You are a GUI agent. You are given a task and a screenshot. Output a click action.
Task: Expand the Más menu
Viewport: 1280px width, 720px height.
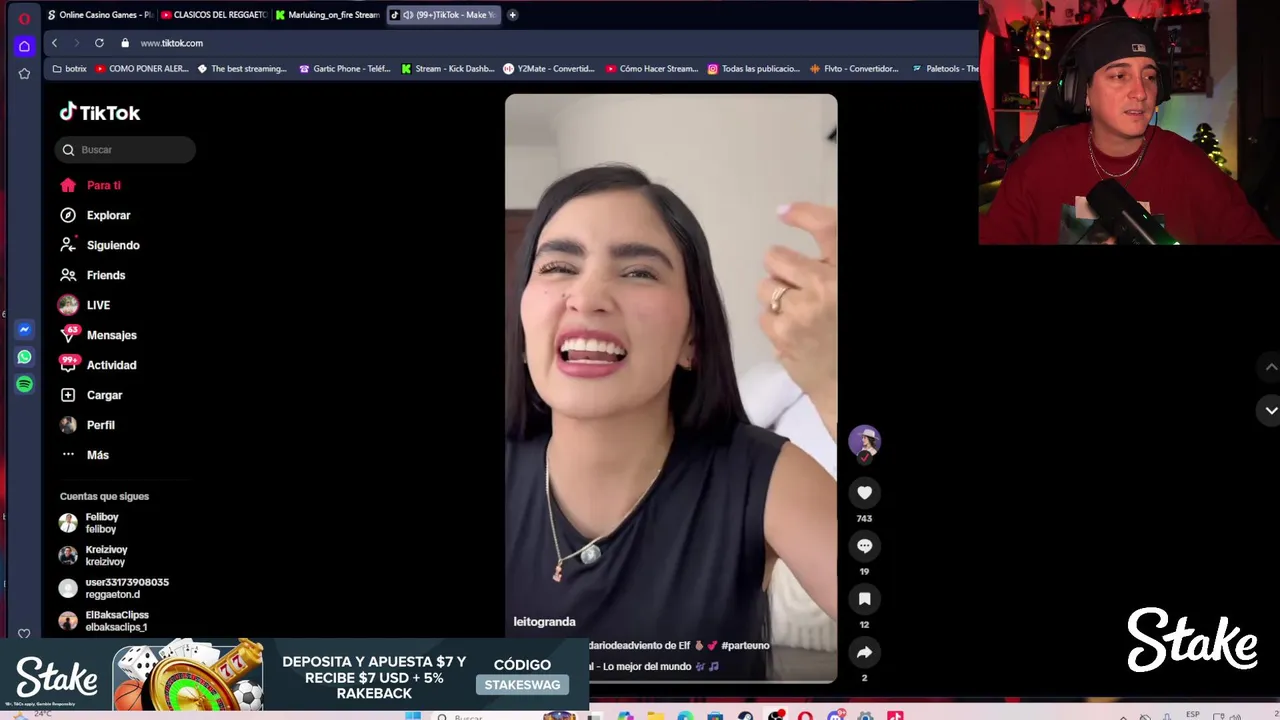tap(84, 455)
